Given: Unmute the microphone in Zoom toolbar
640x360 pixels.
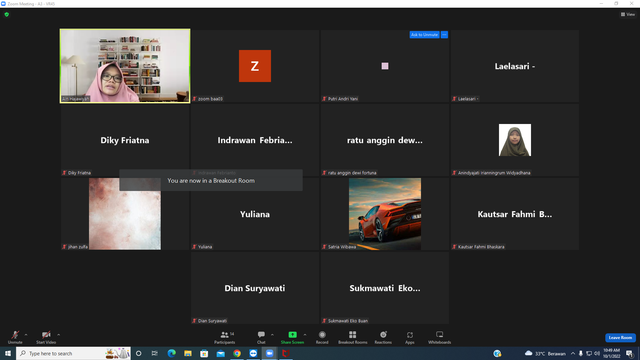Looking at the screenshot, I should click(15, 337).
